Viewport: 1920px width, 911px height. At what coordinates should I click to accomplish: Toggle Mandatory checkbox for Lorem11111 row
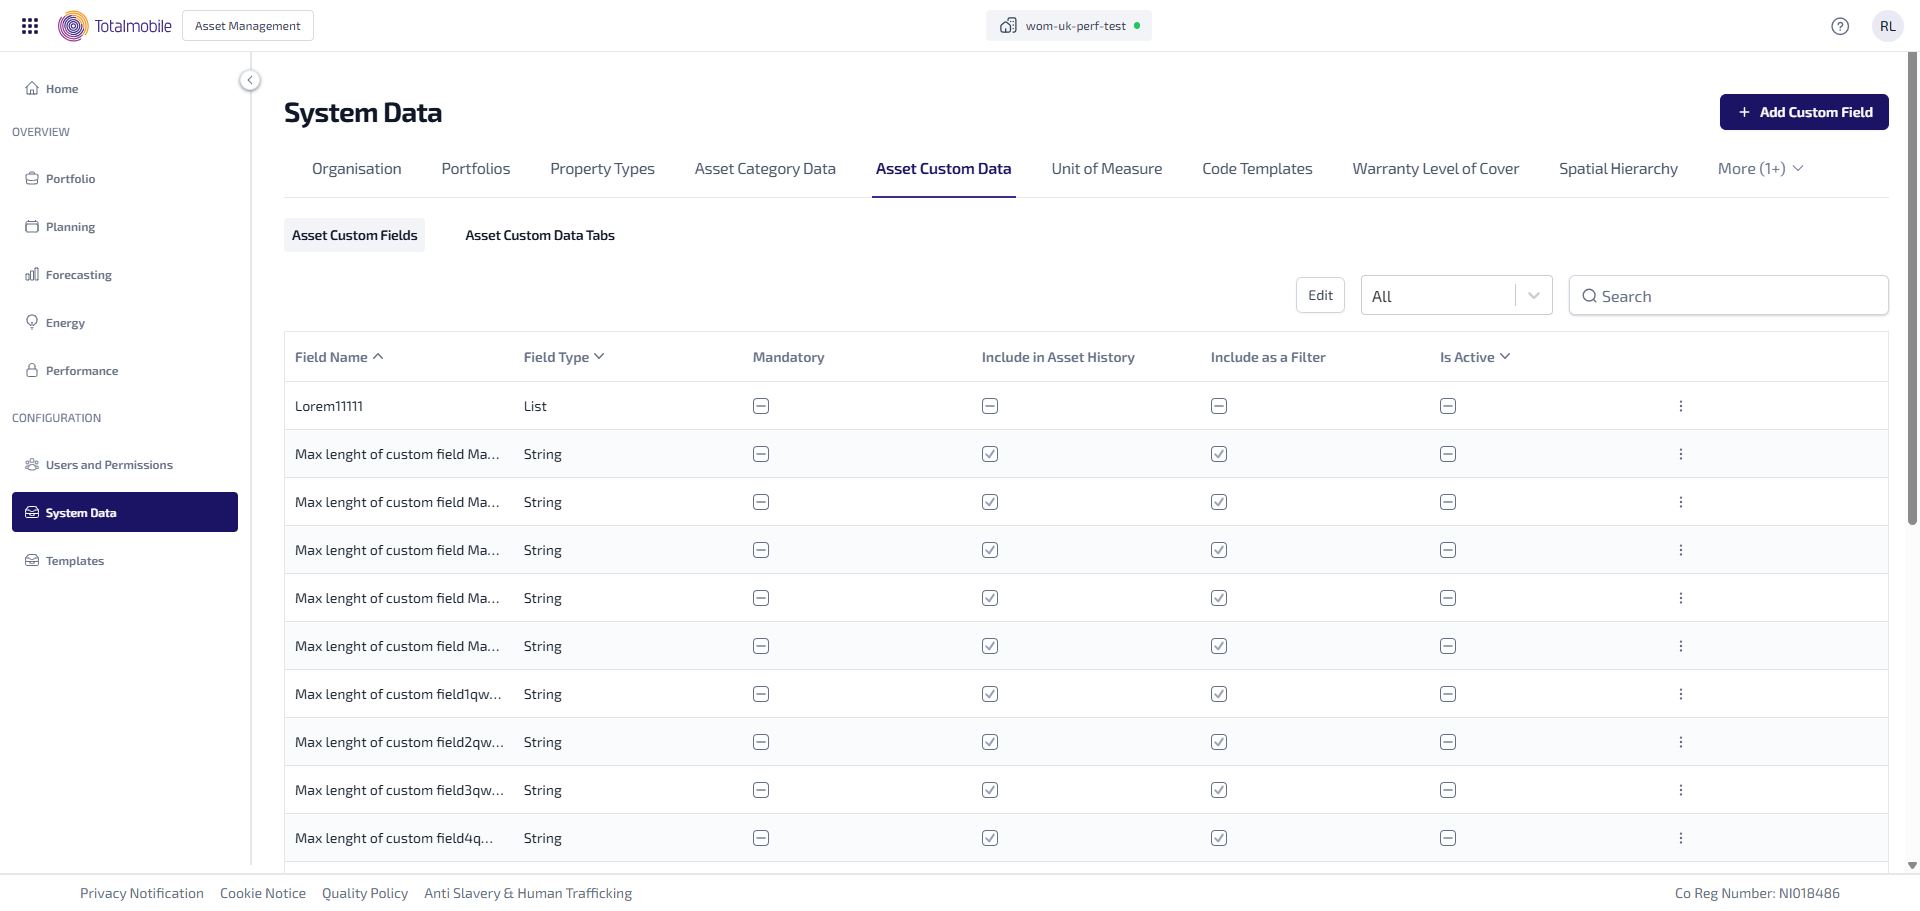click(761, 406)
